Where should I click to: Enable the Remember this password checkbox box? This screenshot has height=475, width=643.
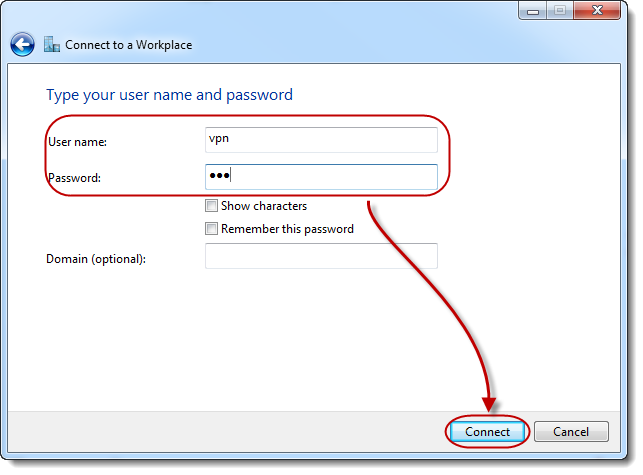tap(211, 229)
